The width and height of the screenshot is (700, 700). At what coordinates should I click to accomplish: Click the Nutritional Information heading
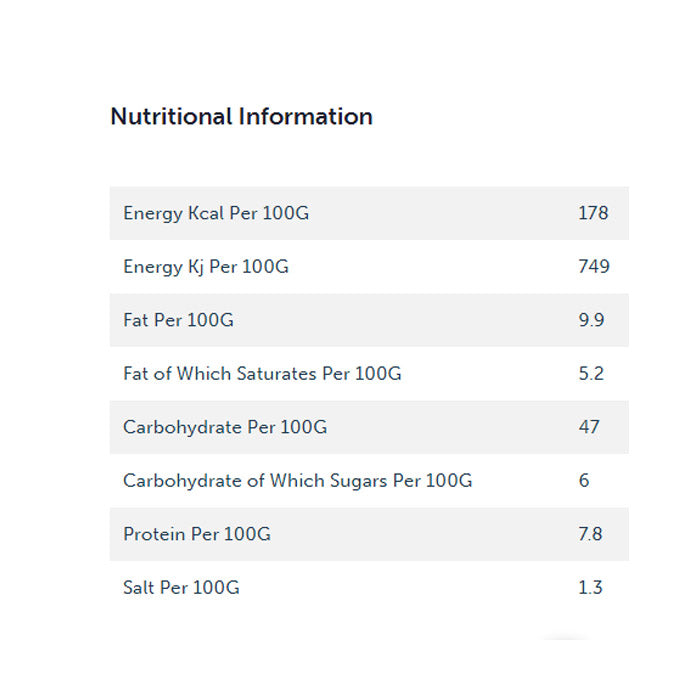pos(241,116)
